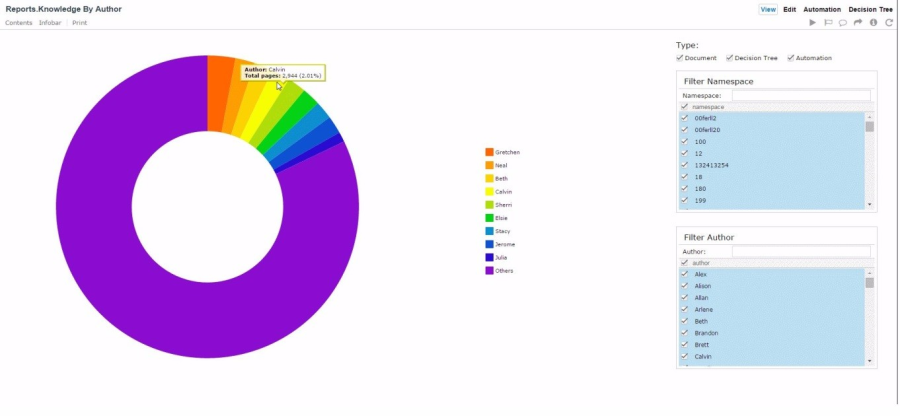Screen dimensions: 900x416
Task: Click the scroll-down arrow in author list
Action: [x=870, y=361]
